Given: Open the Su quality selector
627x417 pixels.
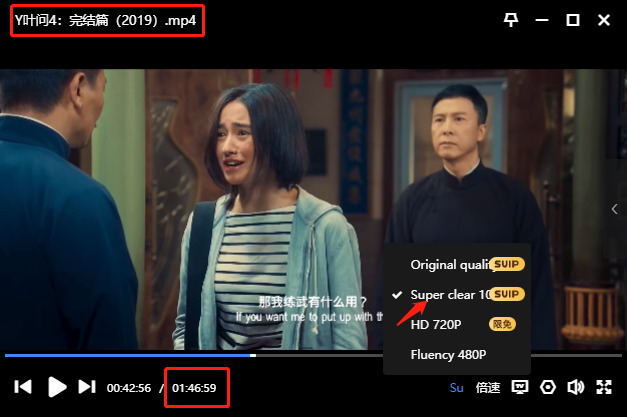Looking at the screenshot, I should (456, 387).
